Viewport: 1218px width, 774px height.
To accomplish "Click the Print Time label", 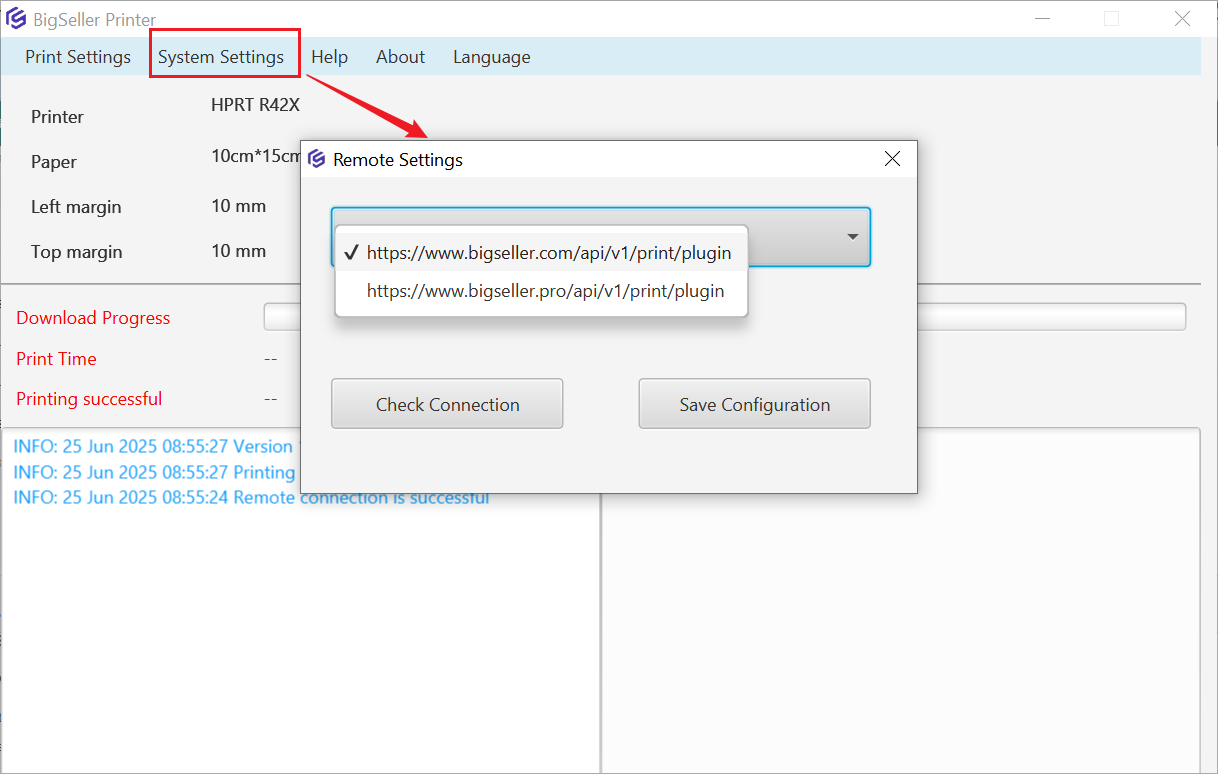I will [56, 359].
